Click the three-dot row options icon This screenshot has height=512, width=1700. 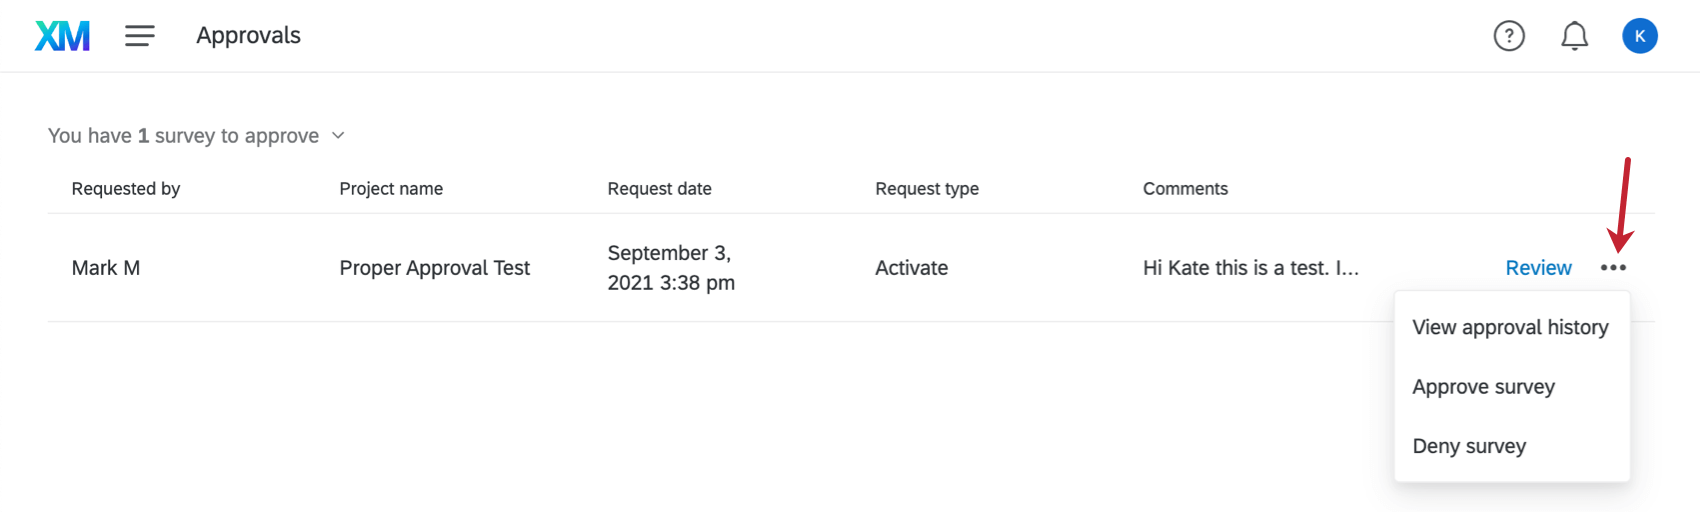point(1613,268)
